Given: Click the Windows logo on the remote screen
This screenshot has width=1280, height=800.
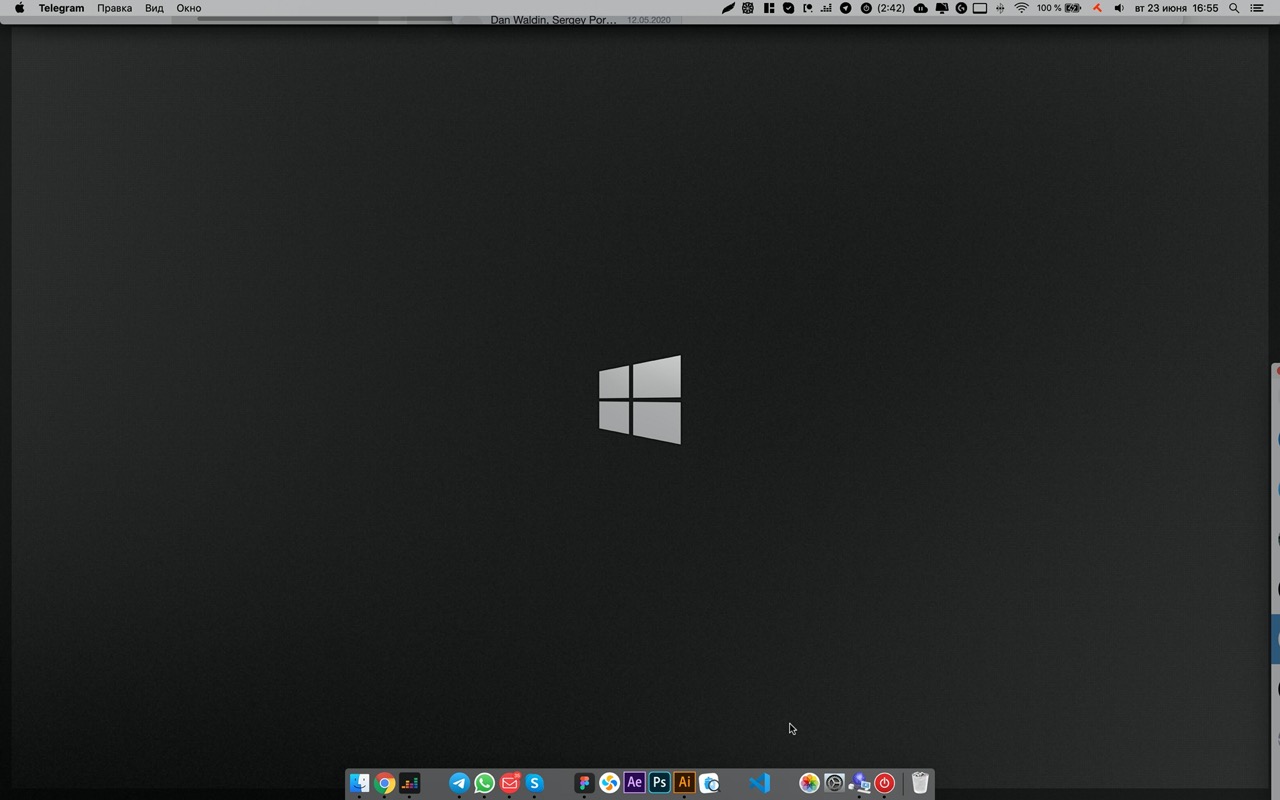Looking at the screenshot, I should click(x=640, y=400).
